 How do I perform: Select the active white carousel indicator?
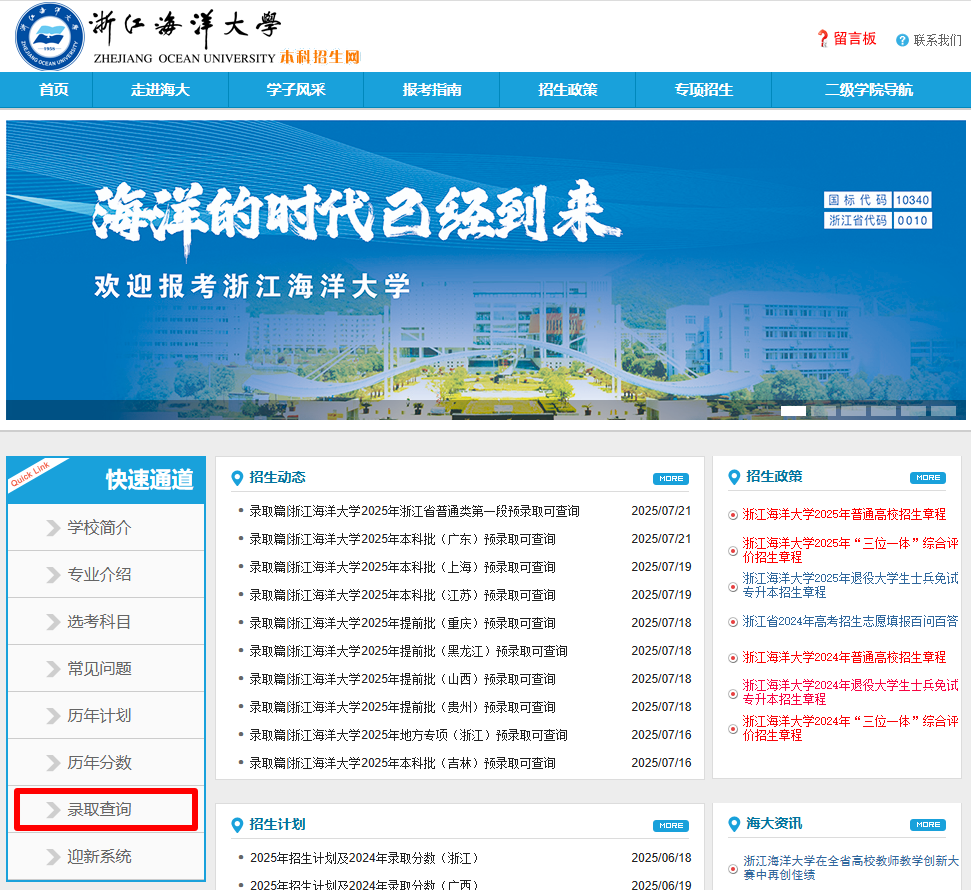click(x=793, y=411)
